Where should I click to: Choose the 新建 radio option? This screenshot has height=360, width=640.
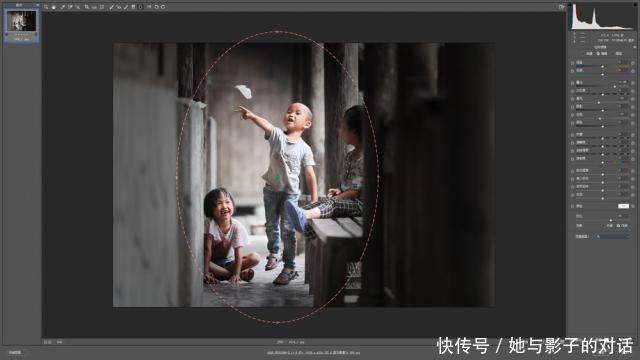[x=589, y=53]
